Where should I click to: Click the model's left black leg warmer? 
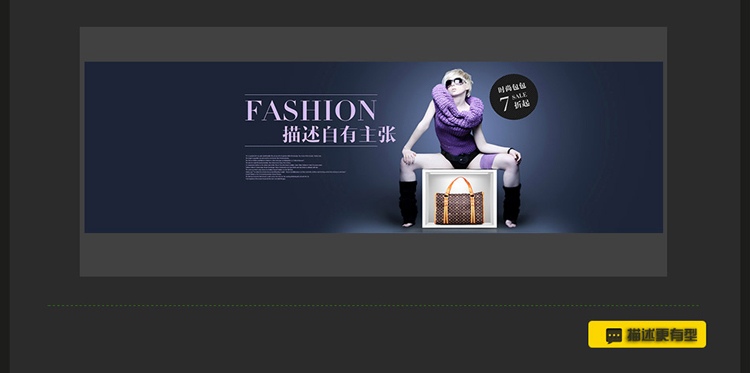pyautogui.click(x=408, y=202)
